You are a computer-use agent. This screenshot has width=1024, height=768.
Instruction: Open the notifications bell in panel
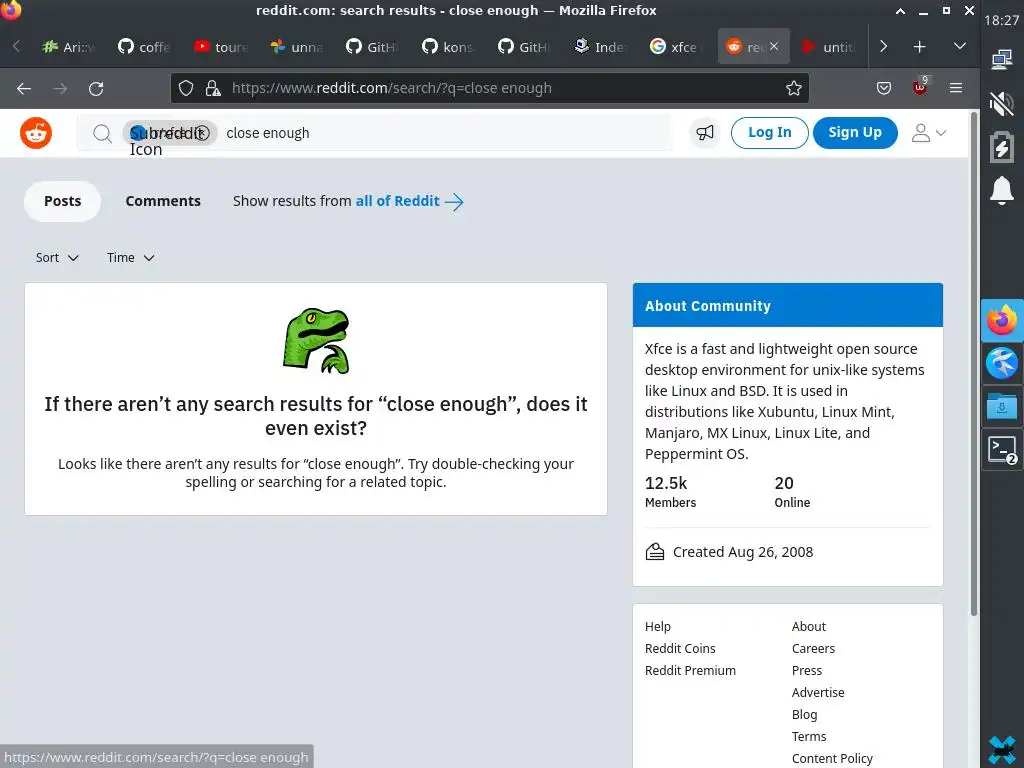coord(1002,191)
